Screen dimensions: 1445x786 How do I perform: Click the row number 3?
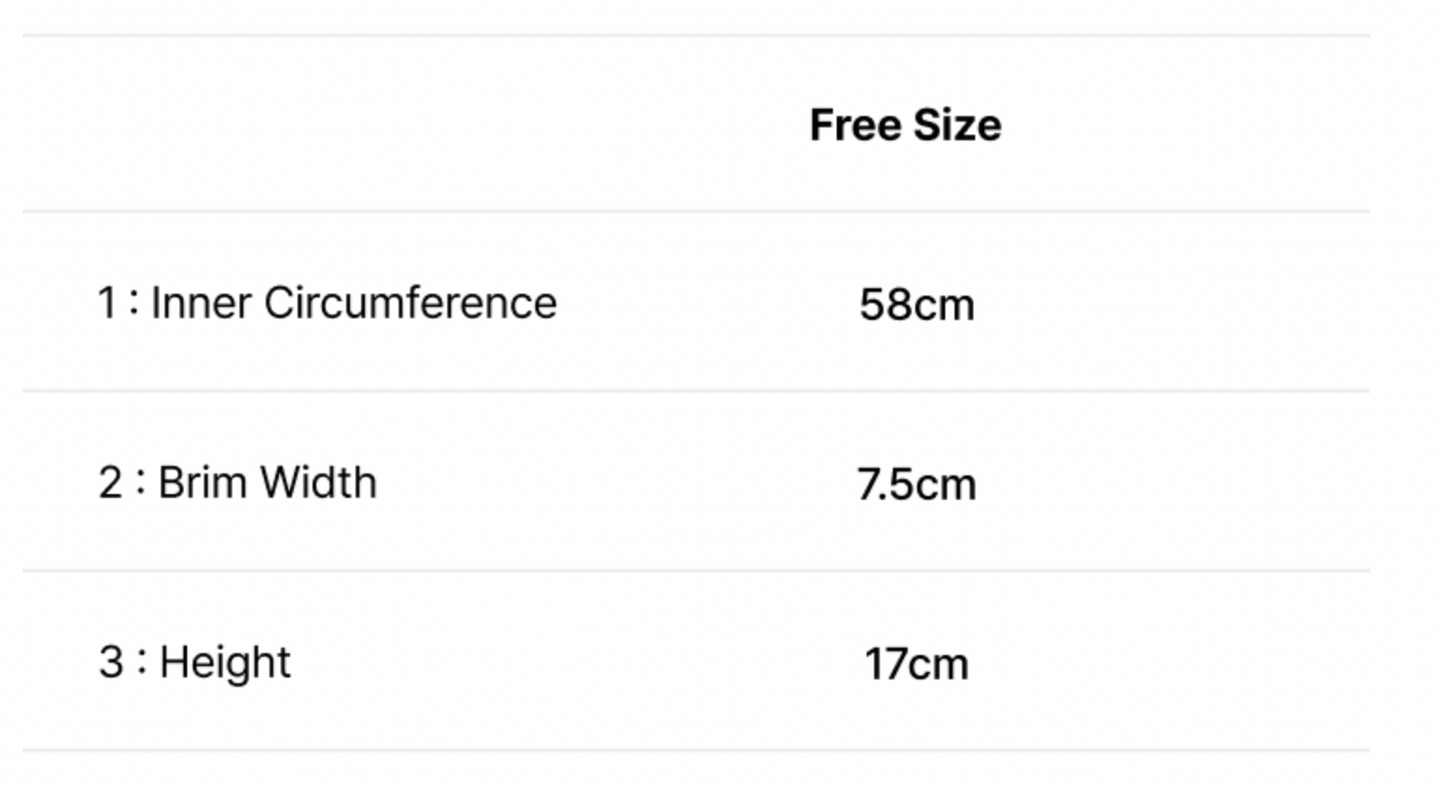click(x=110, y=663)
